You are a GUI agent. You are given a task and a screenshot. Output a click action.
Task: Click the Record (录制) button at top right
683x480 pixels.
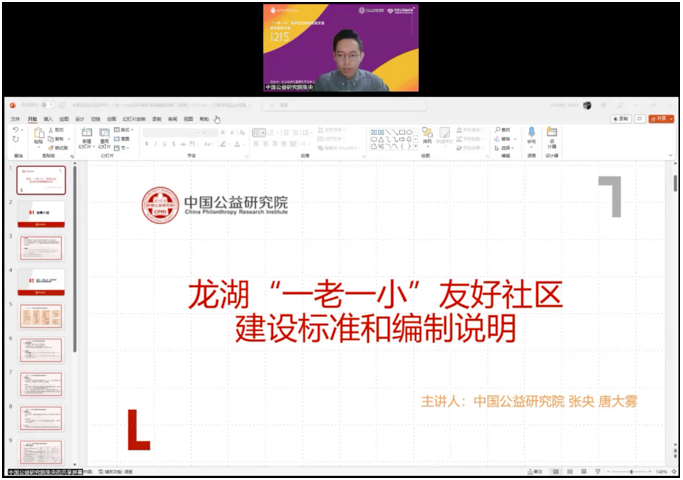(621, 119)
